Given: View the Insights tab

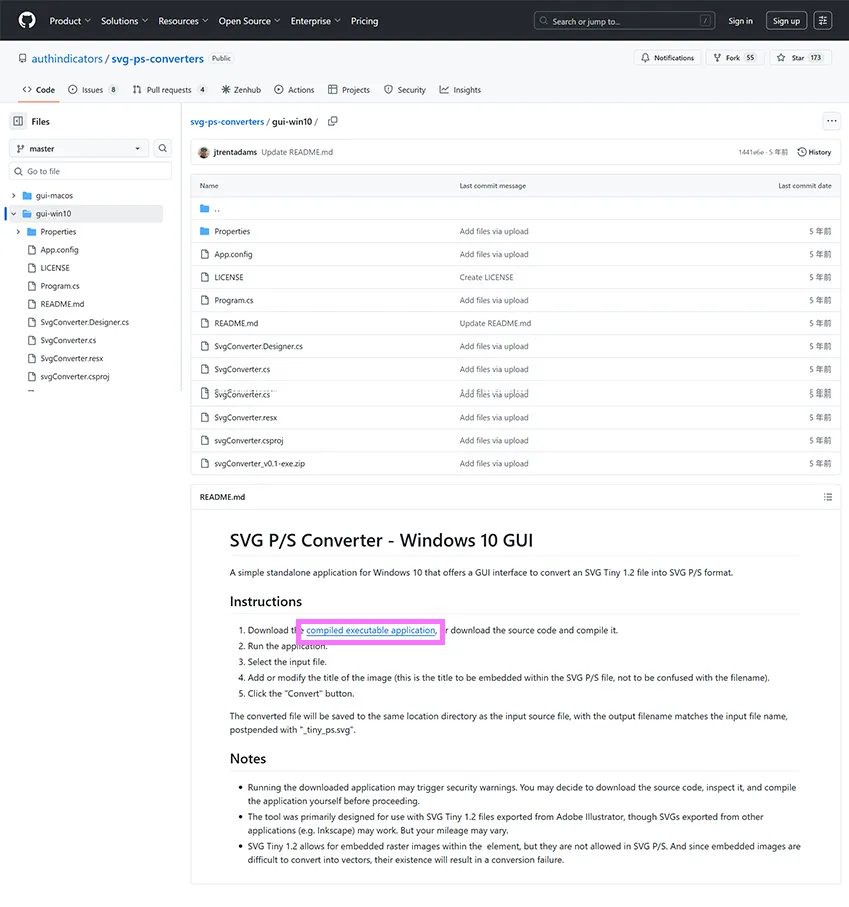Looking at the screenshot, I should pos(460,90).
